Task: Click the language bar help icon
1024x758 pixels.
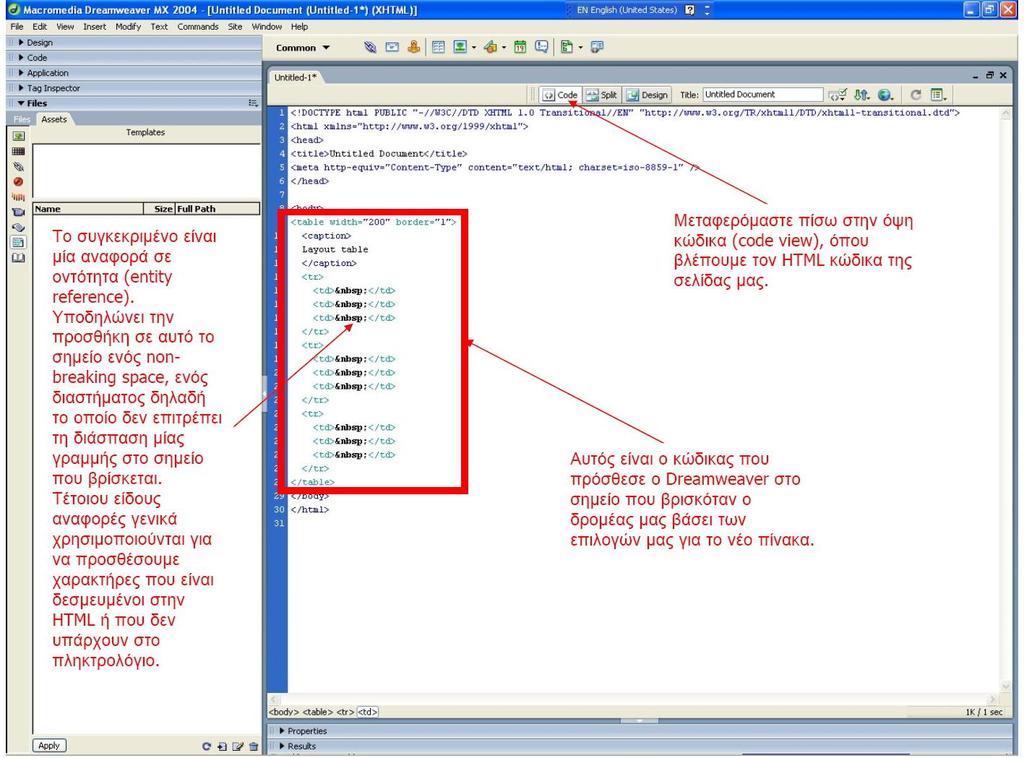Action: pyautogui.click(x=690, y=10)
